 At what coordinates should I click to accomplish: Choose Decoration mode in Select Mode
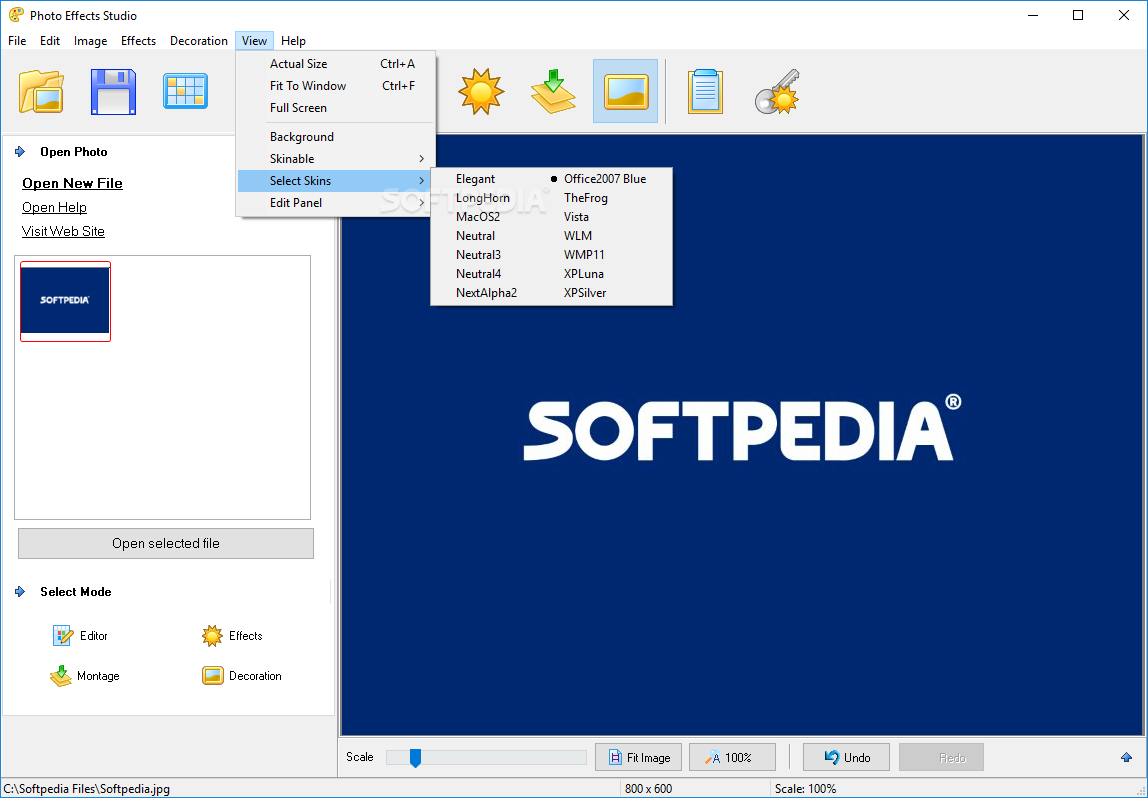[x=242, y=676]
